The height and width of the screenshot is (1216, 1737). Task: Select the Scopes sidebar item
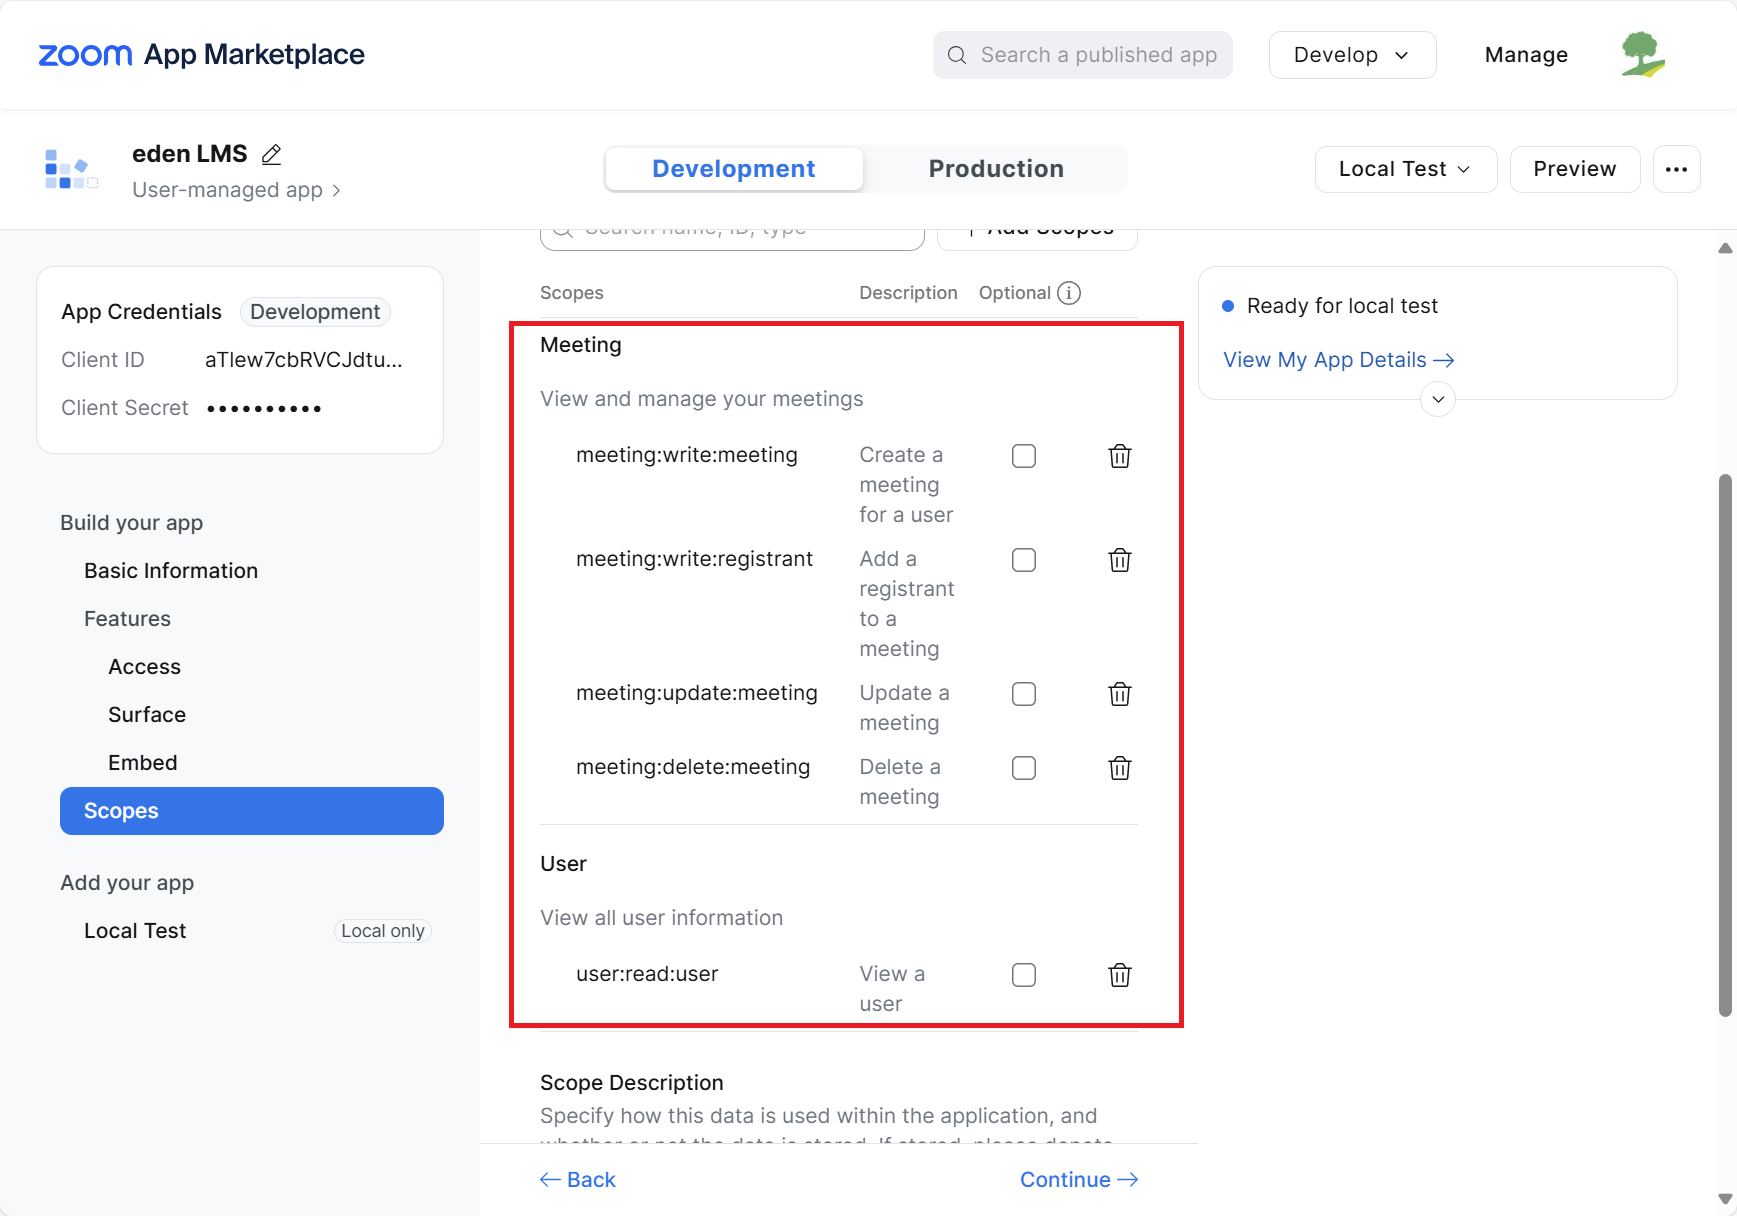252,811
